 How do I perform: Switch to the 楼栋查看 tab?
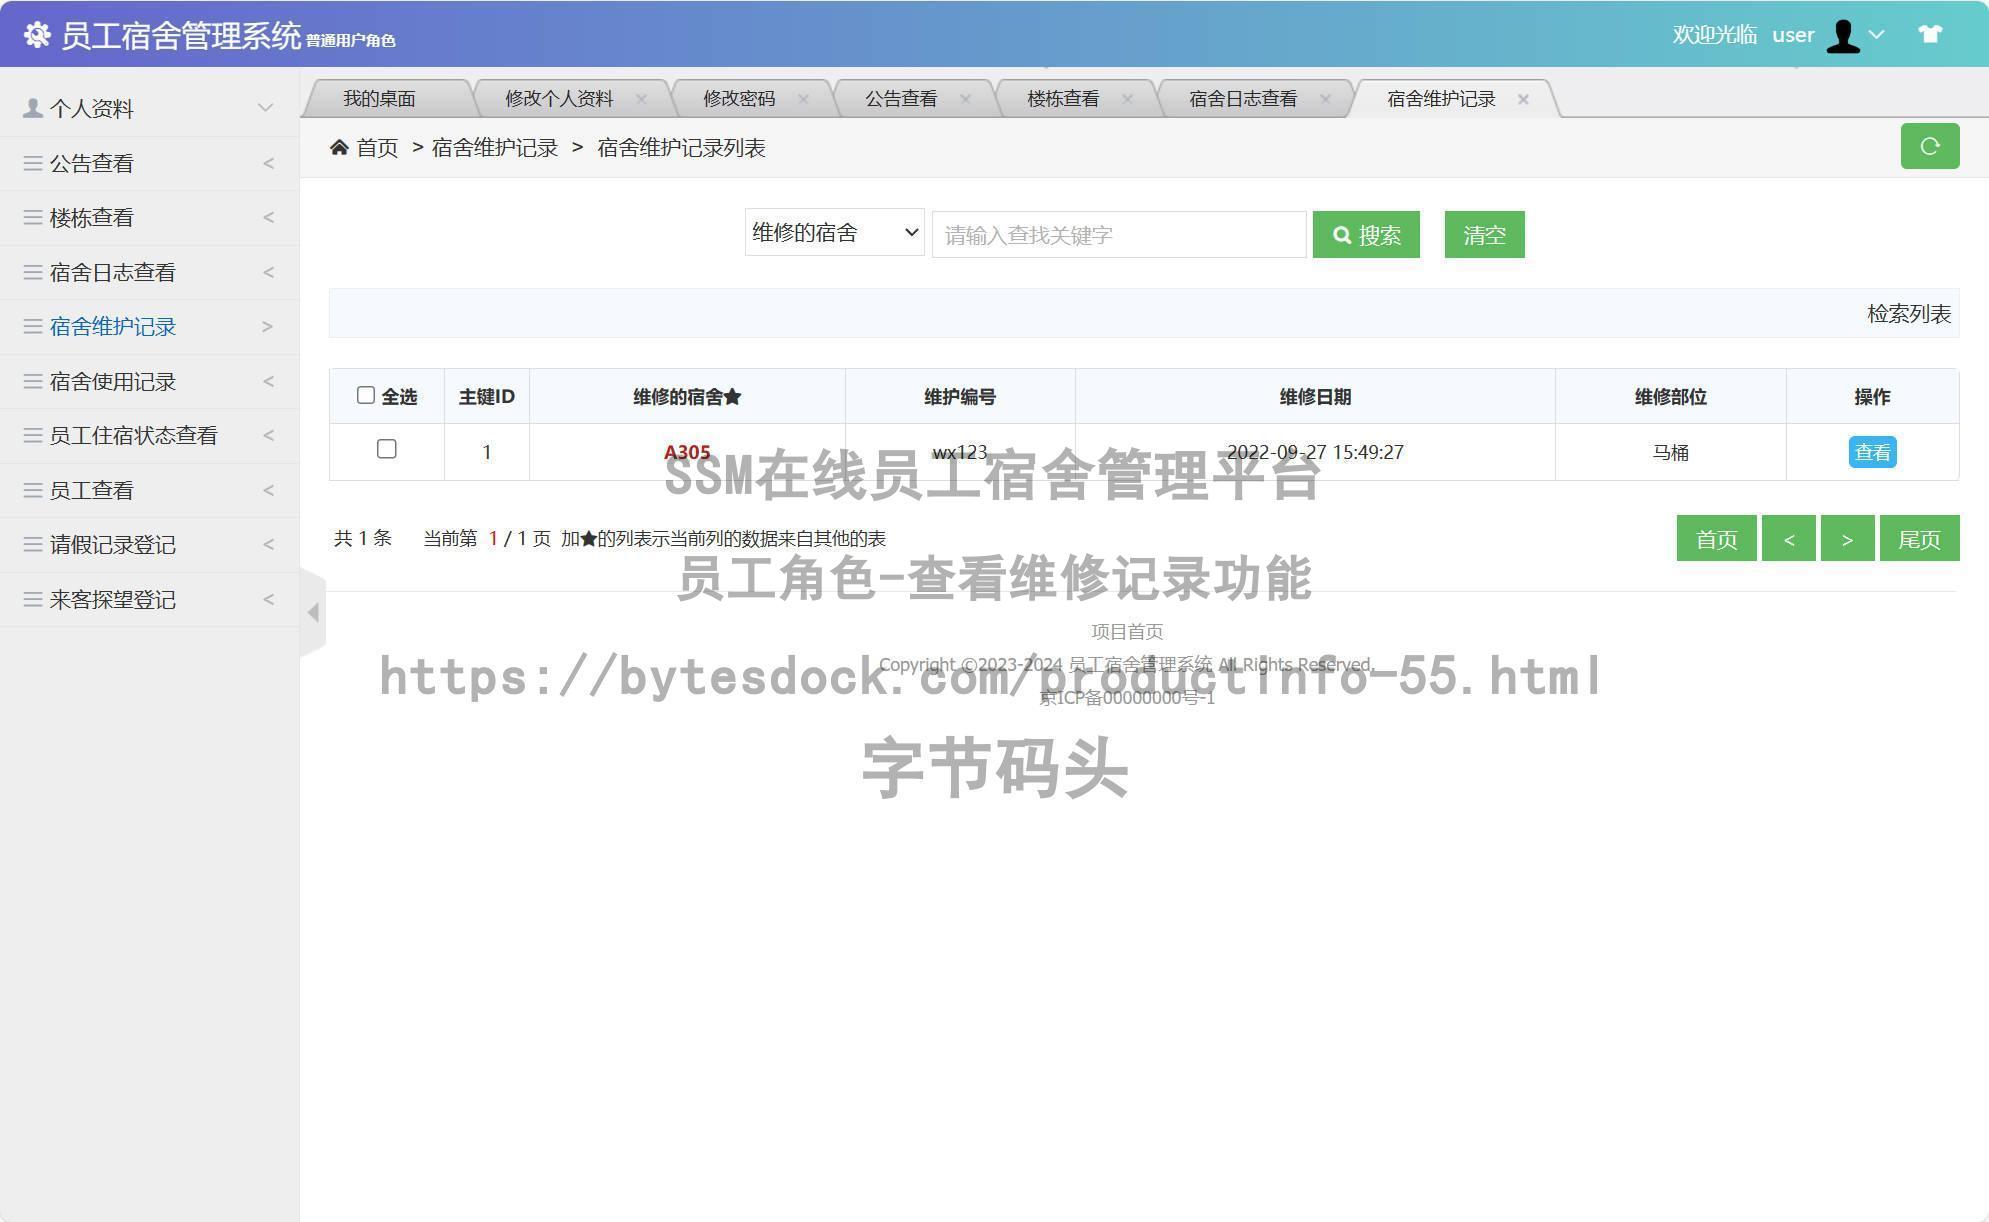tap(1063, 98)
